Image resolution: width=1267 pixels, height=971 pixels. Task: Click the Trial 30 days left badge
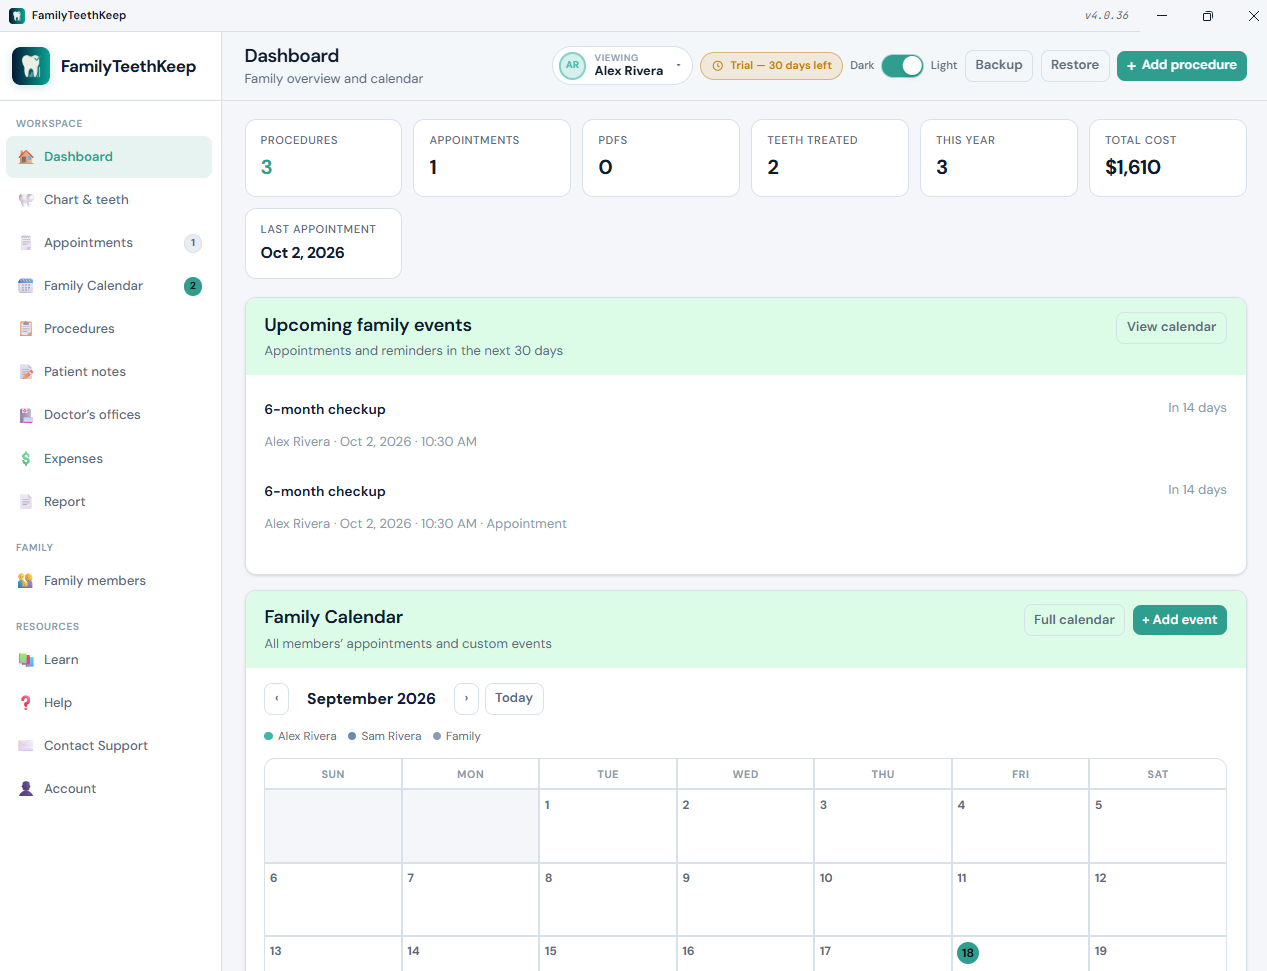click(771, 66)
